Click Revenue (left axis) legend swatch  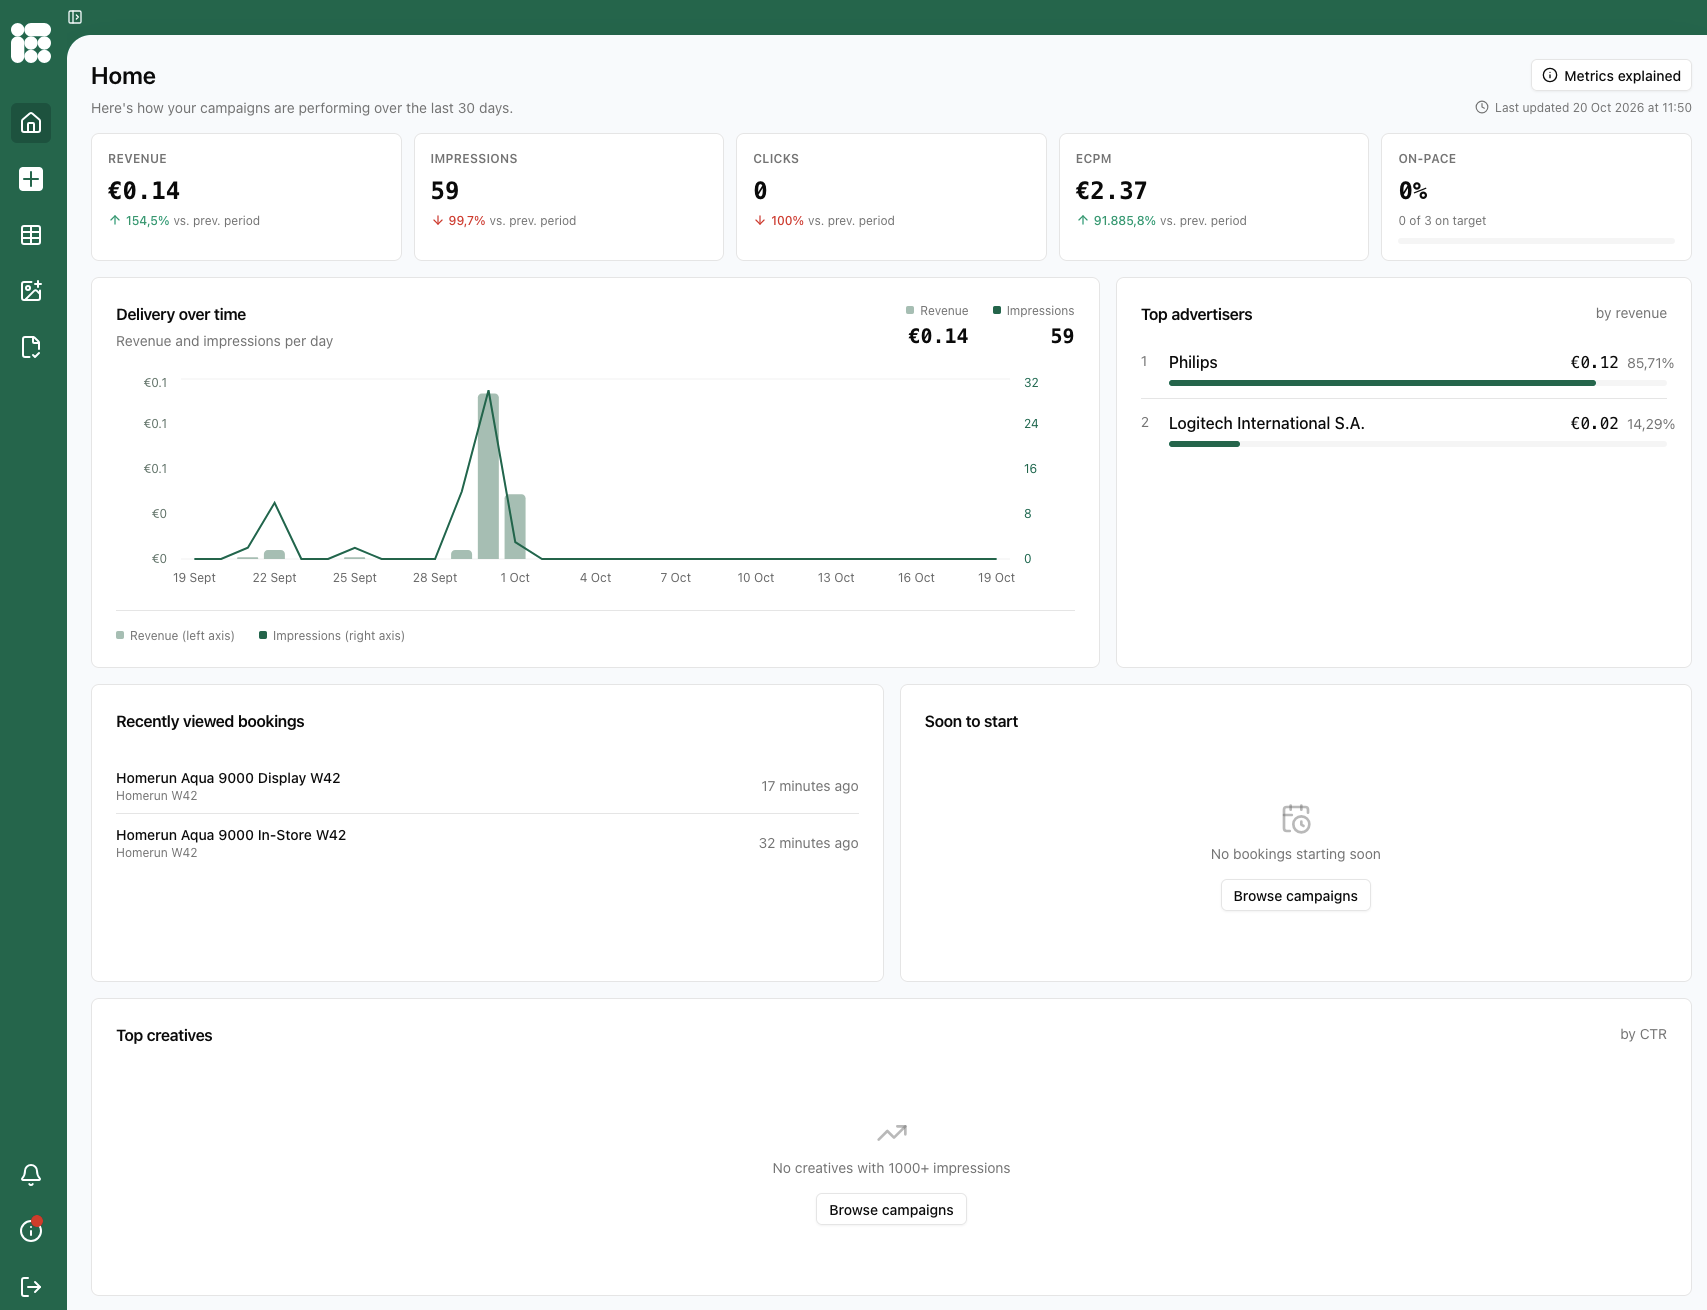point(120,635)
